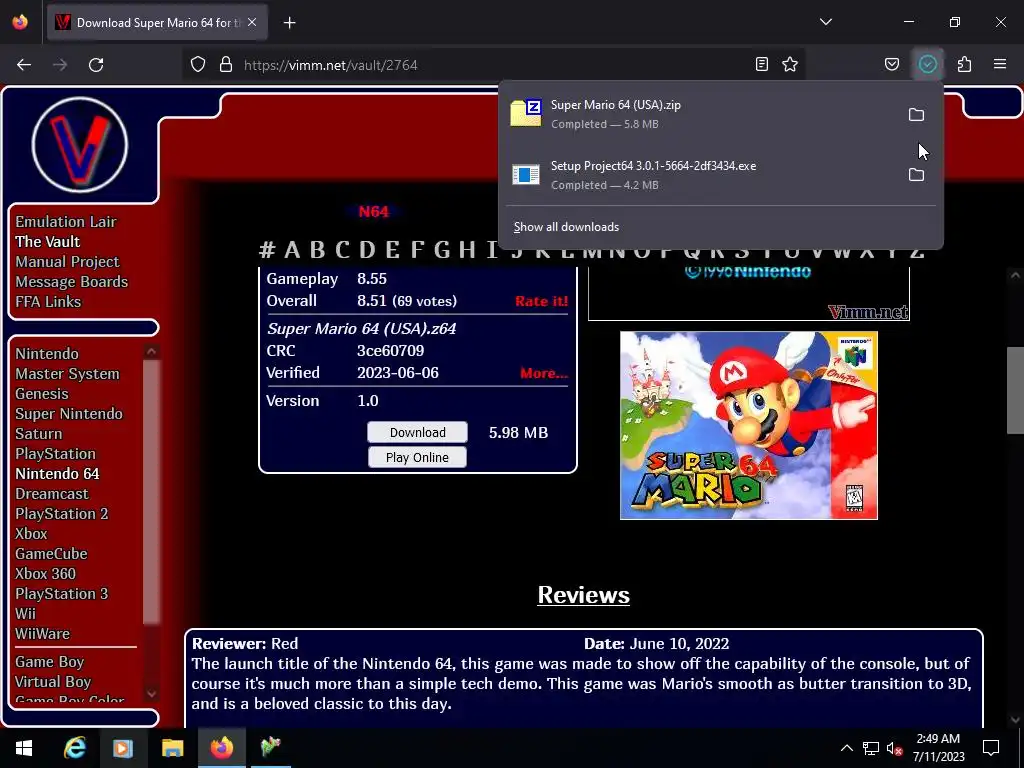Click the muted volume tray icon
This screenshot has width=1024, height=768.
point(894,748)
